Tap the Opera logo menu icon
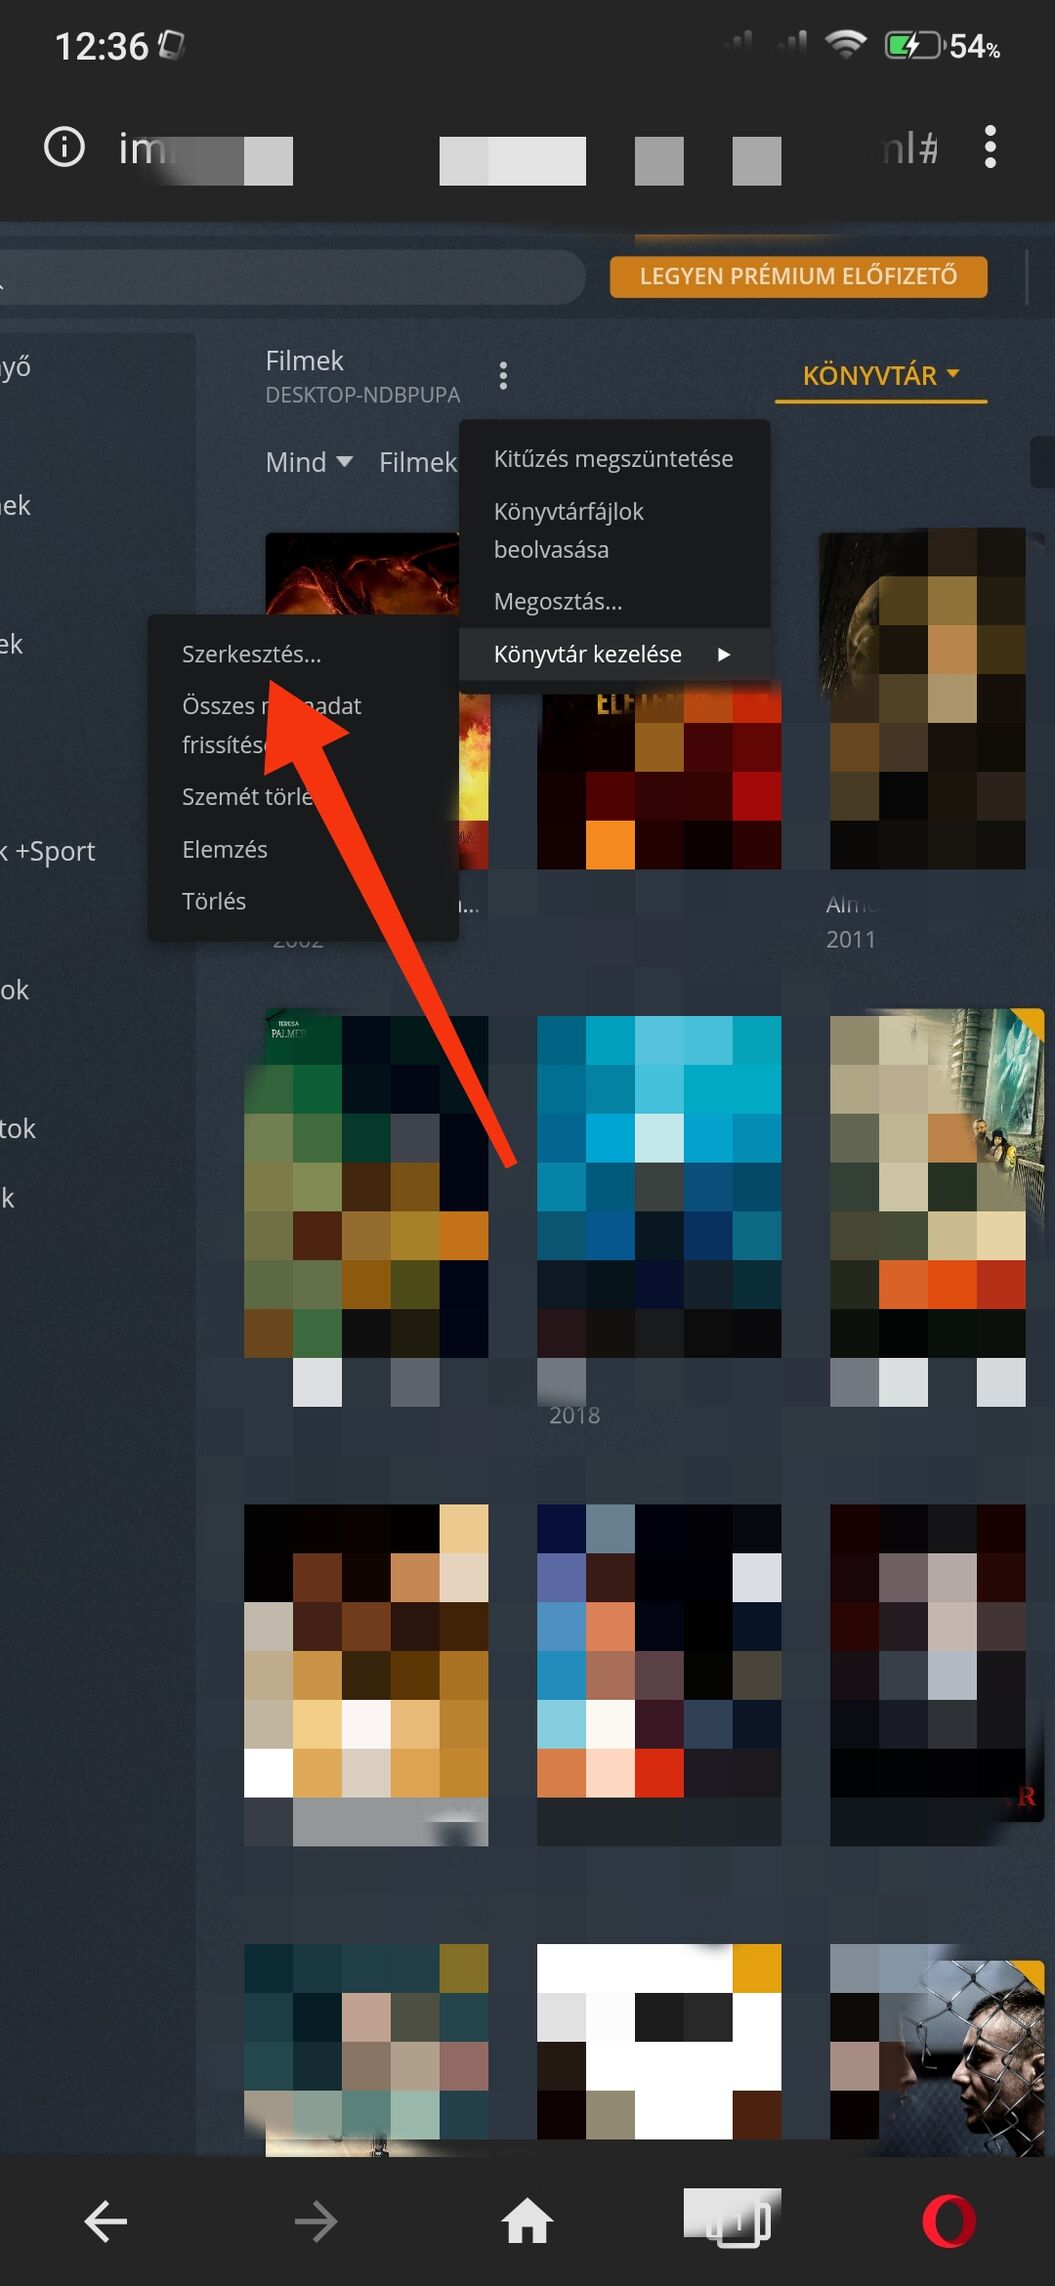The height and width of the screenshot is (2286, 1055). [x=948, y=2222]
